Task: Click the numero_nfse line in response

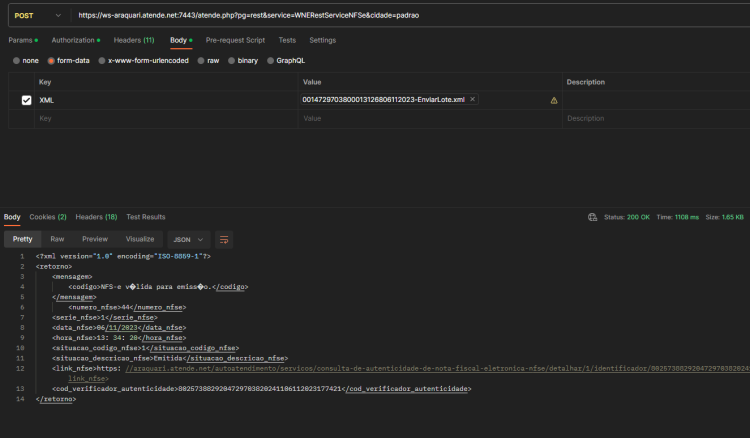Action: [127, 307]
